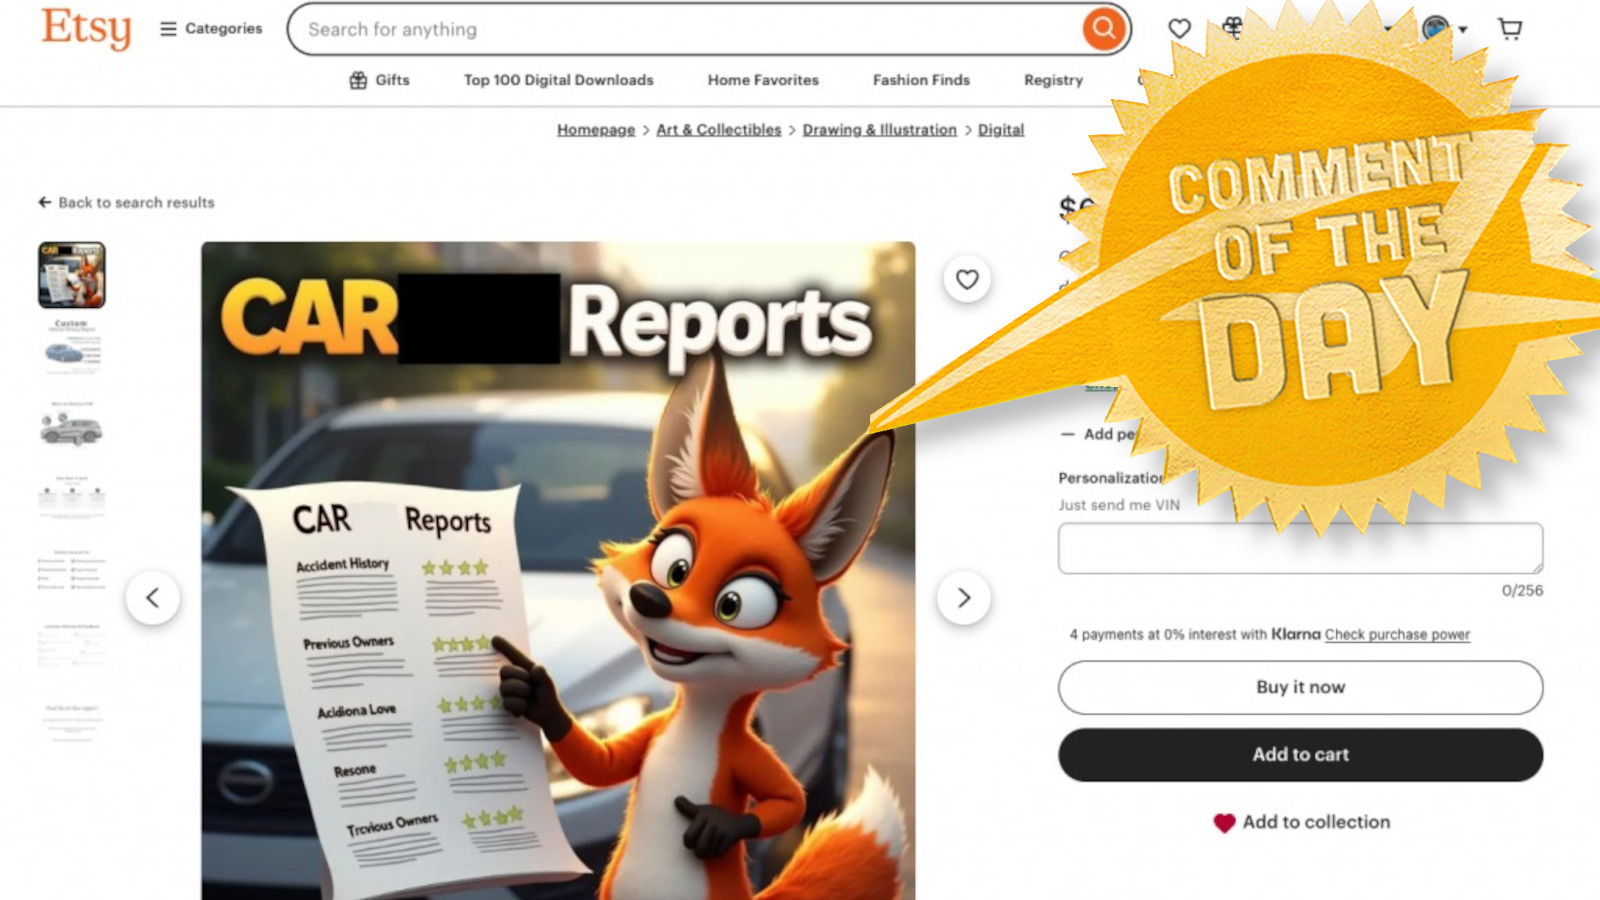This screenshot has height=900, width=1600.
Task: Show next listing photo with right arrow
Action: [963, 597]
